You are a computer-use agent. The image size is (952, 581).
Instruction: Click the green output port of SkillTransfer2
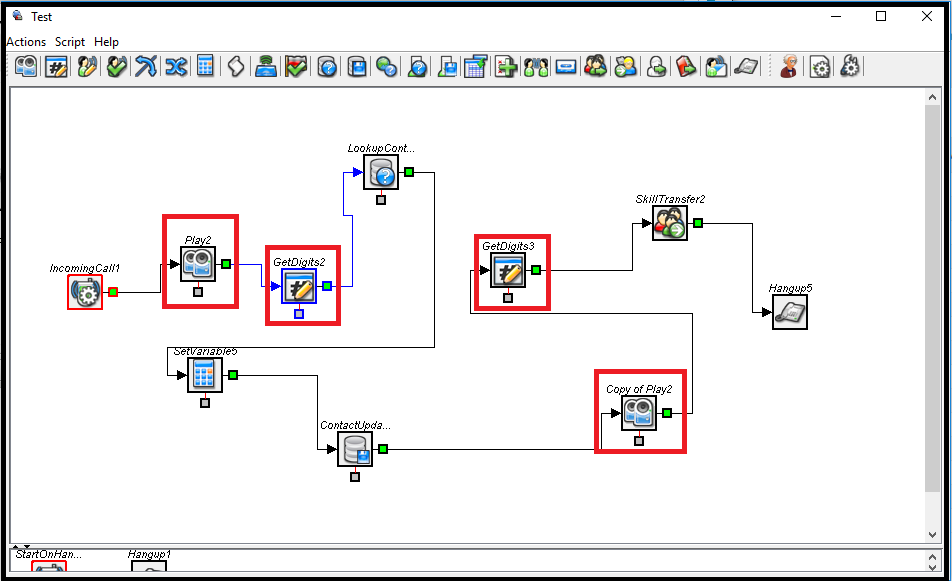[698, 223]
